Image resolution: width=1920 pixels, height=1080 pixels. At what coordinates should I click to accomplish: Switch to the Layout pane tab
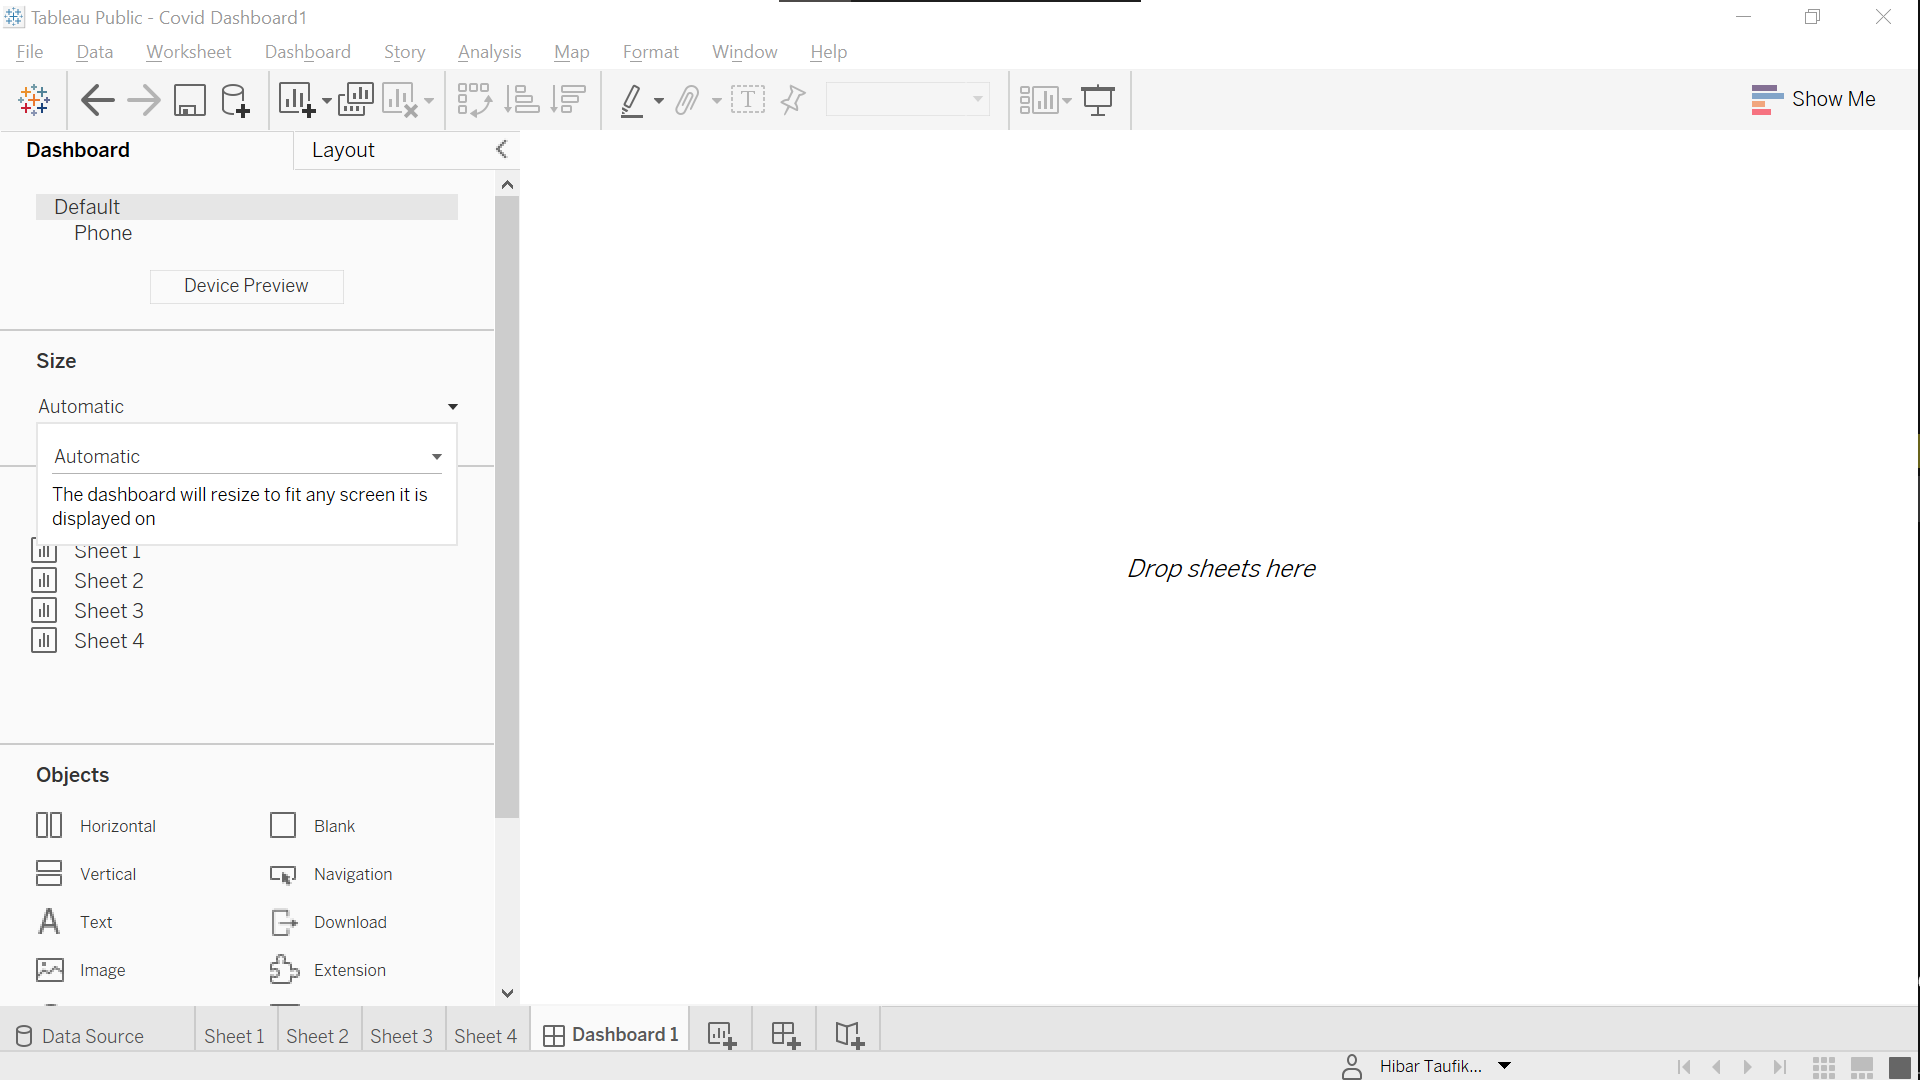click(x=343, y=150)
